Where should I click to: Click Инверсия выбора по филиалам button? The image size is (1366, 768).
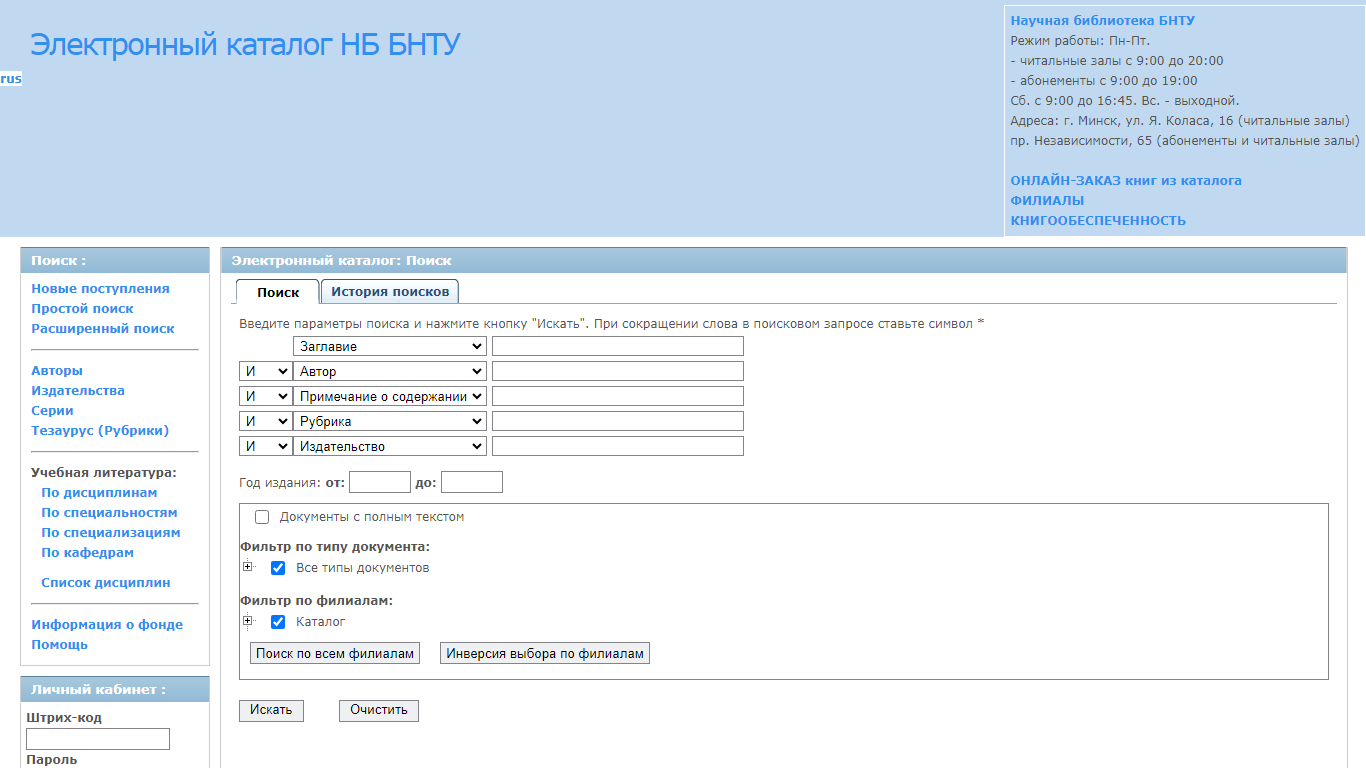545,653
